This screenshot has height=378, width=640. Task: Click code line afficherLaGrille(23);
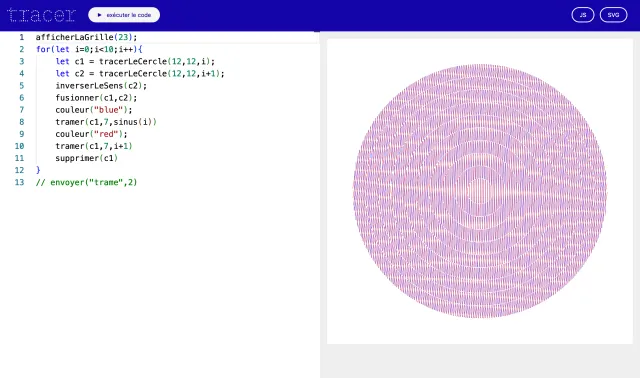[87, 37]
